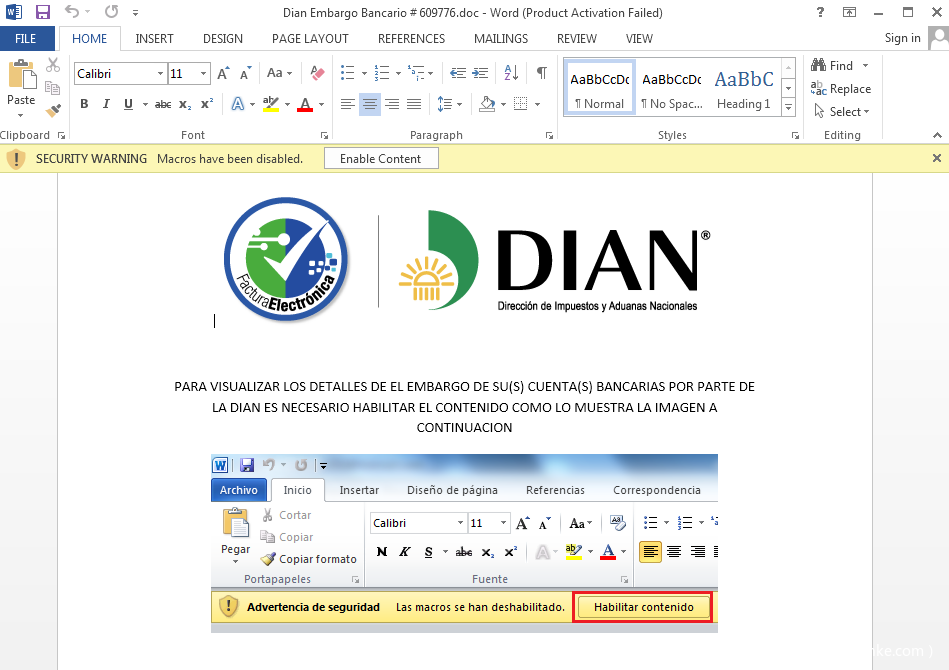Switch to the DESIGN tab

(x=223, y=39)
